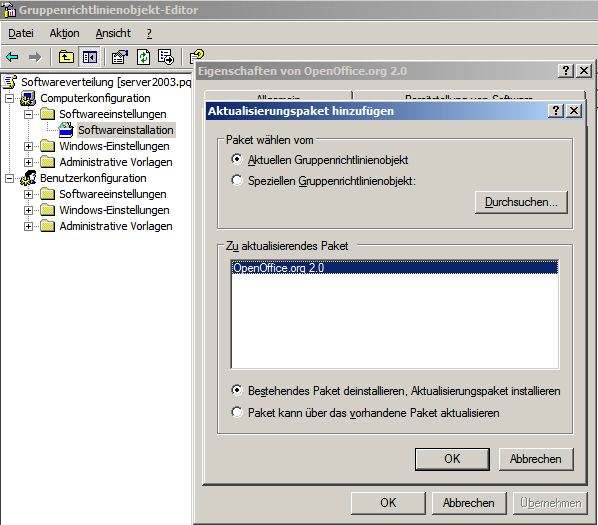Click the Gruppenrichtlinienobjekt-Editor title bar icon
This screenshot has width=598, height=525.
[x=8, y=10]
